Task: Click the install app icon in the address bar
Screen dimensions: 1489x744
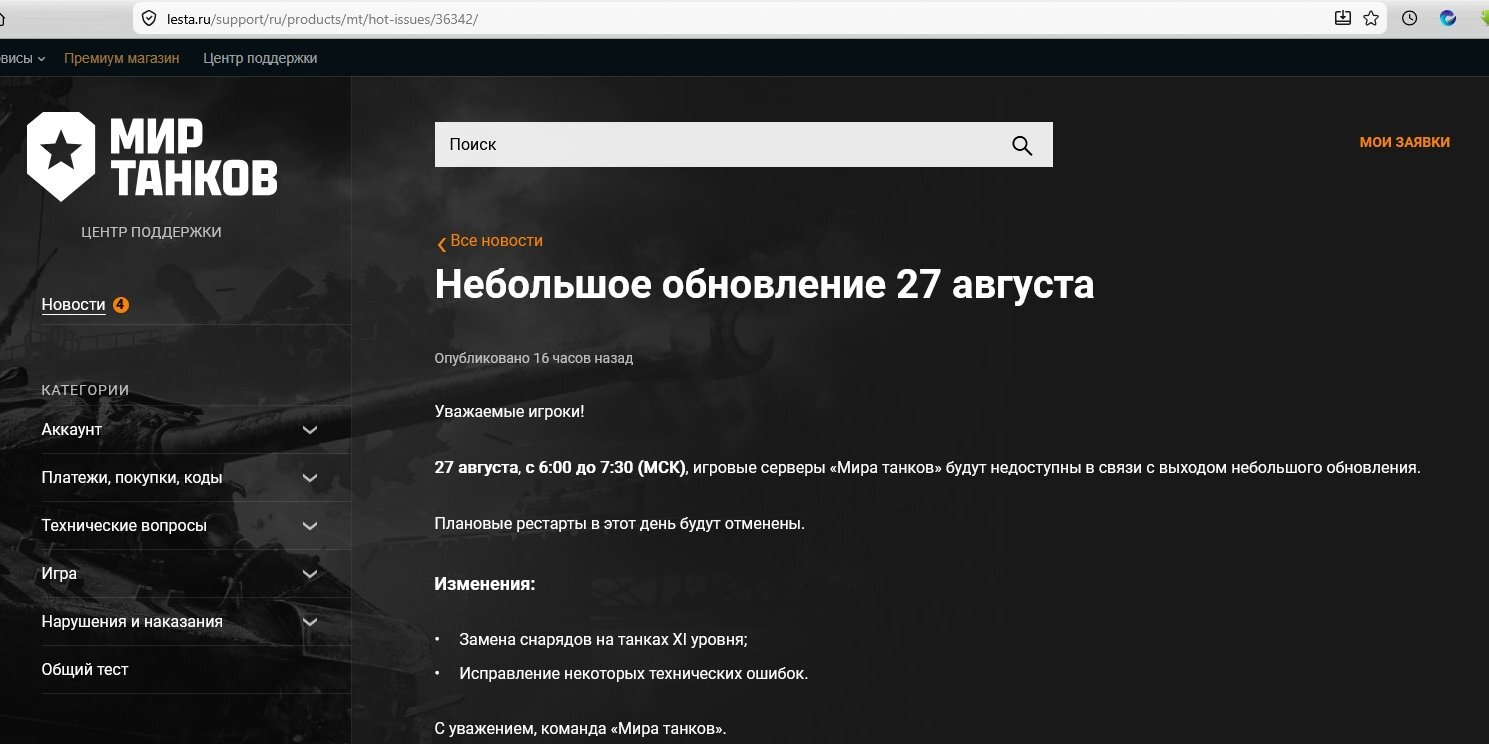Action: (x=1343, y=18)
